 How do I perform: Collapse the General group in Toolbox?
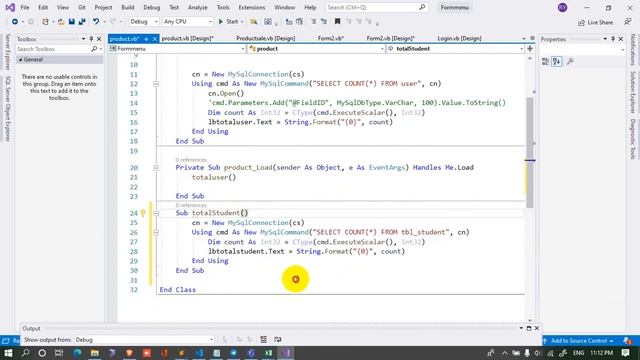pyautogui.click(x=20, y=60)
